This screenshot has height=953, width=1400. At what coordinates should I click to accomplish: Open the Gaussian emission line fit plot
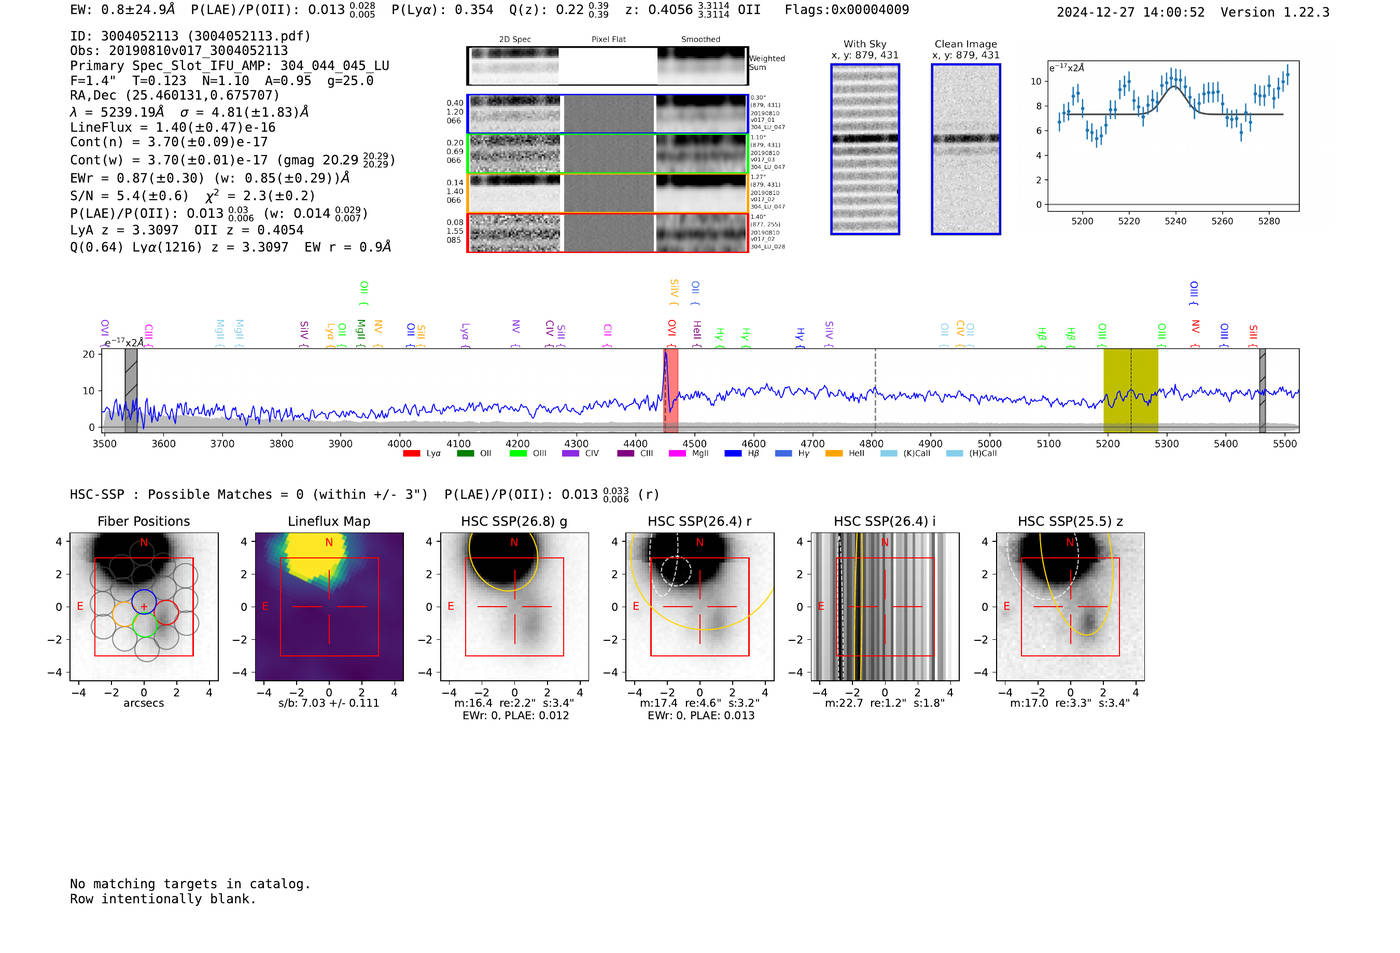[x=1173, y=137]
